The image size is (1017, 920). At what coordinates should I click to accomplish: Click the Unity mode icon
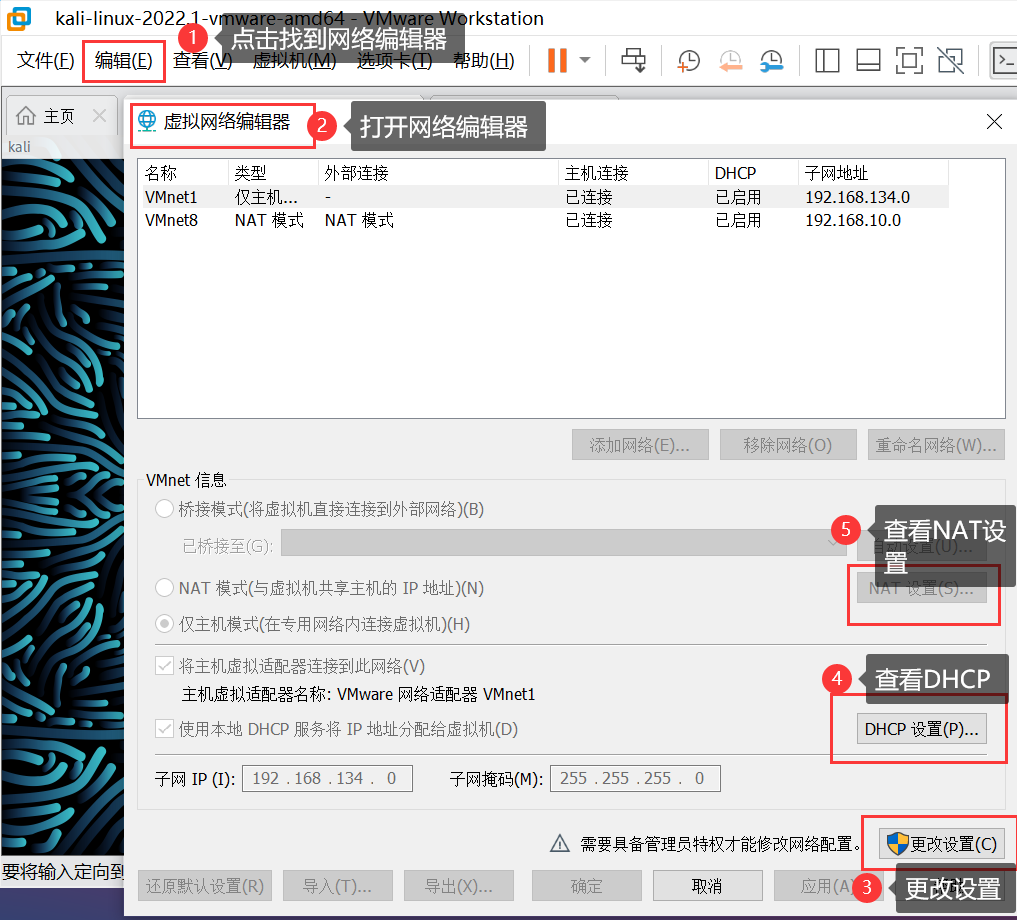(x=950, y=61)
